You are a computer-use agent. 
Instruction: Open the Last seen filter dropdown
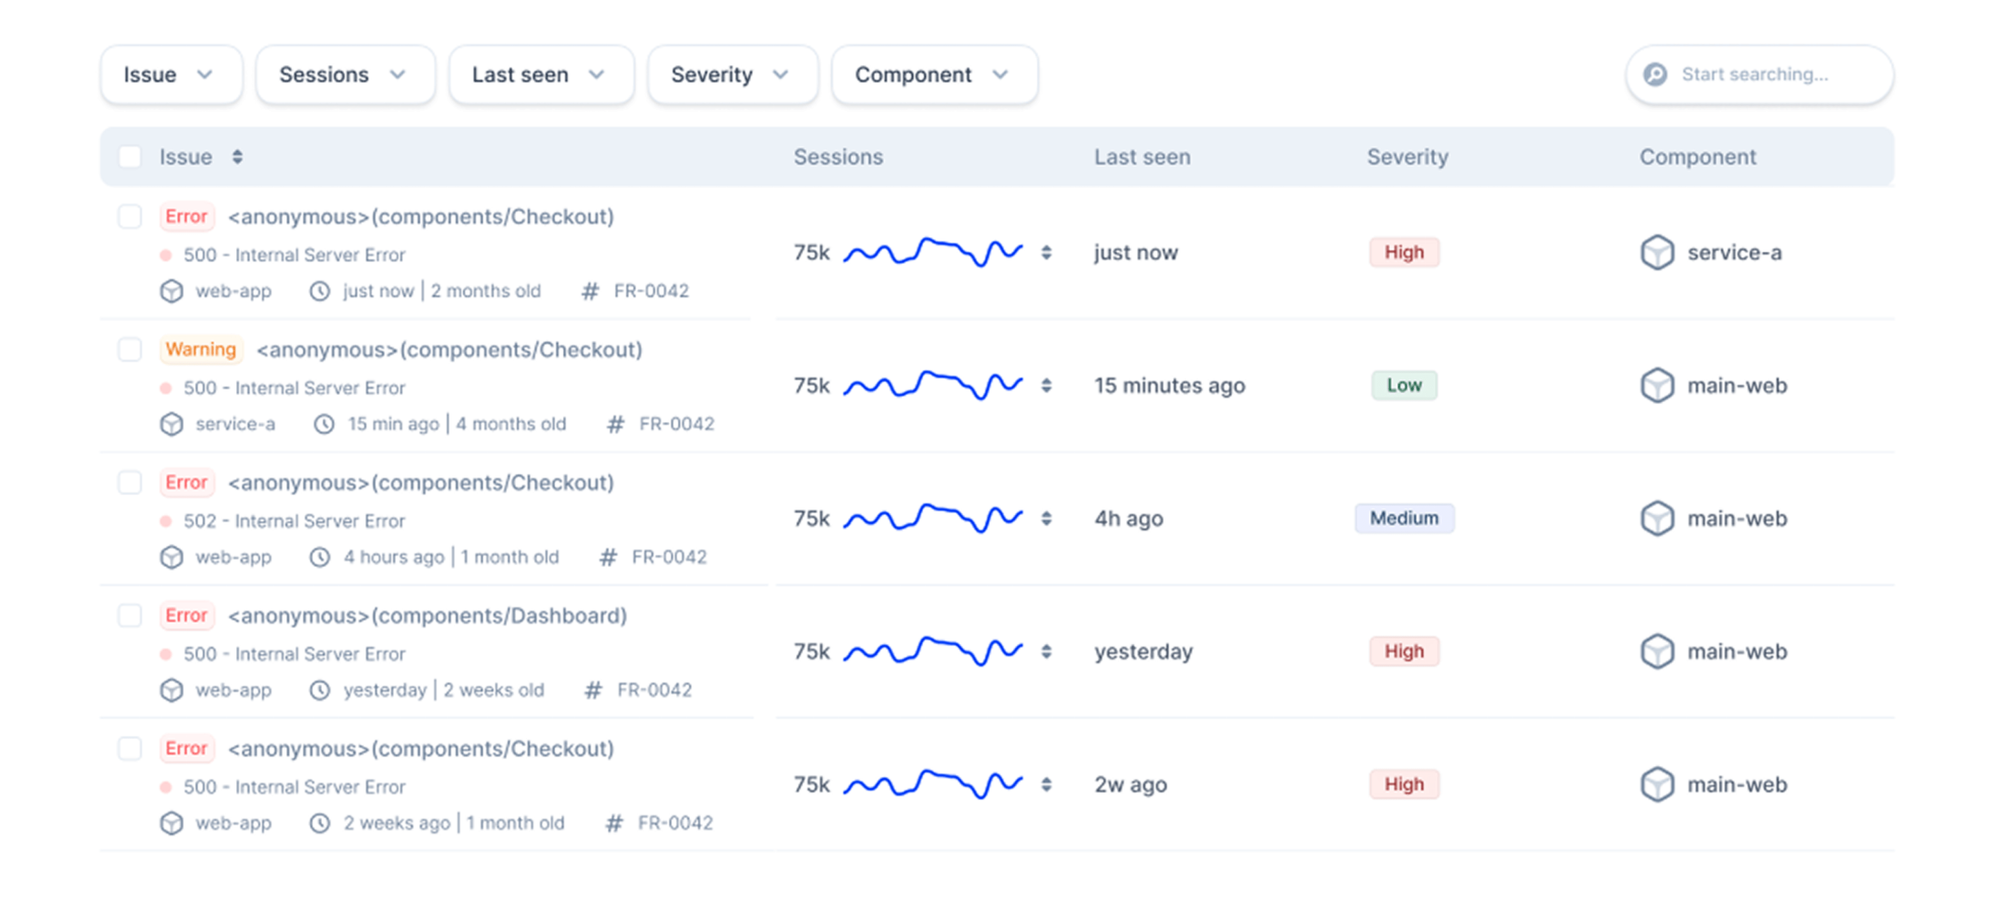pos(540,75)
